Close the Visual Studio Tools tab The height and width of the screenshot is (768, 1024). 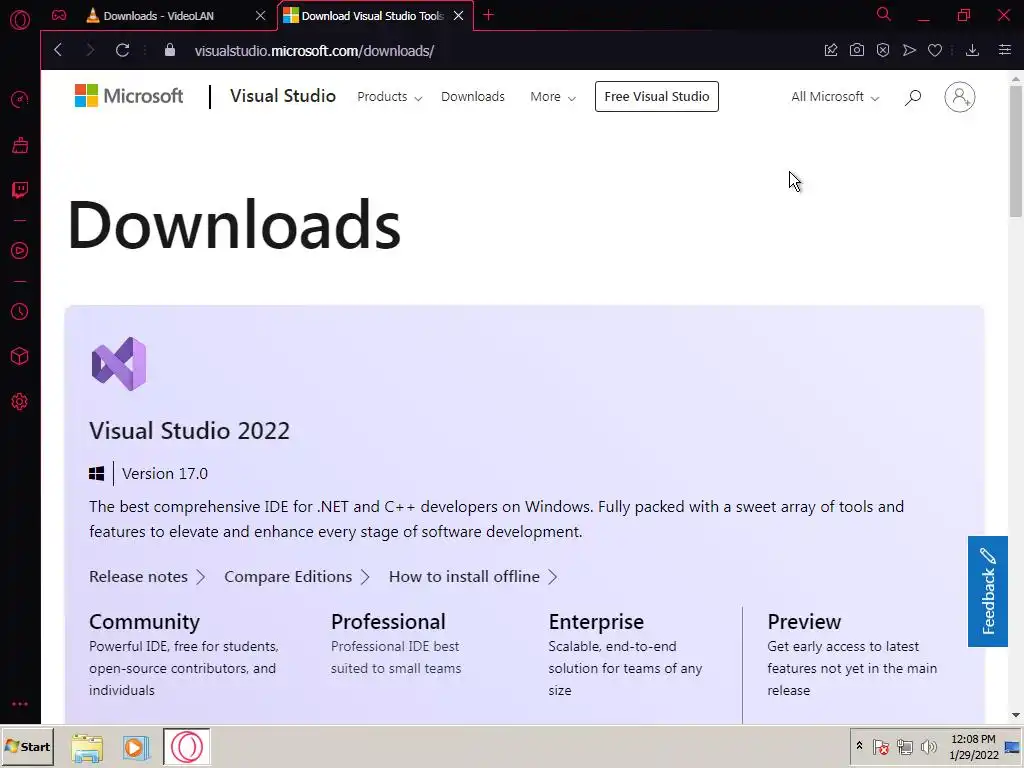[x=458, y=16]
